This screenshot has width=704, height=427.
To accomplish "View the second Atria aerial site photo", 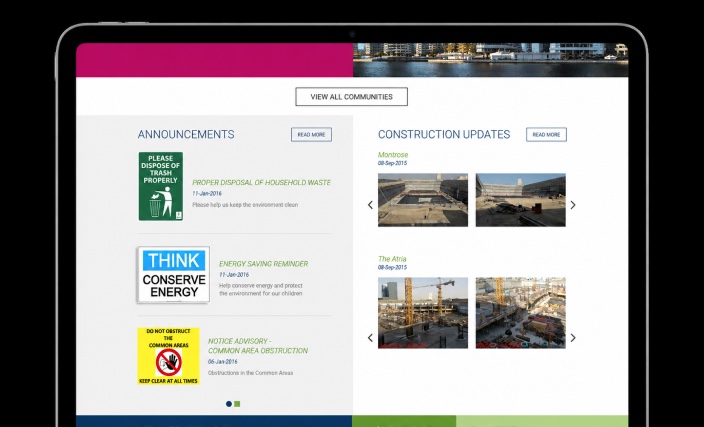I will coord(521,313).
